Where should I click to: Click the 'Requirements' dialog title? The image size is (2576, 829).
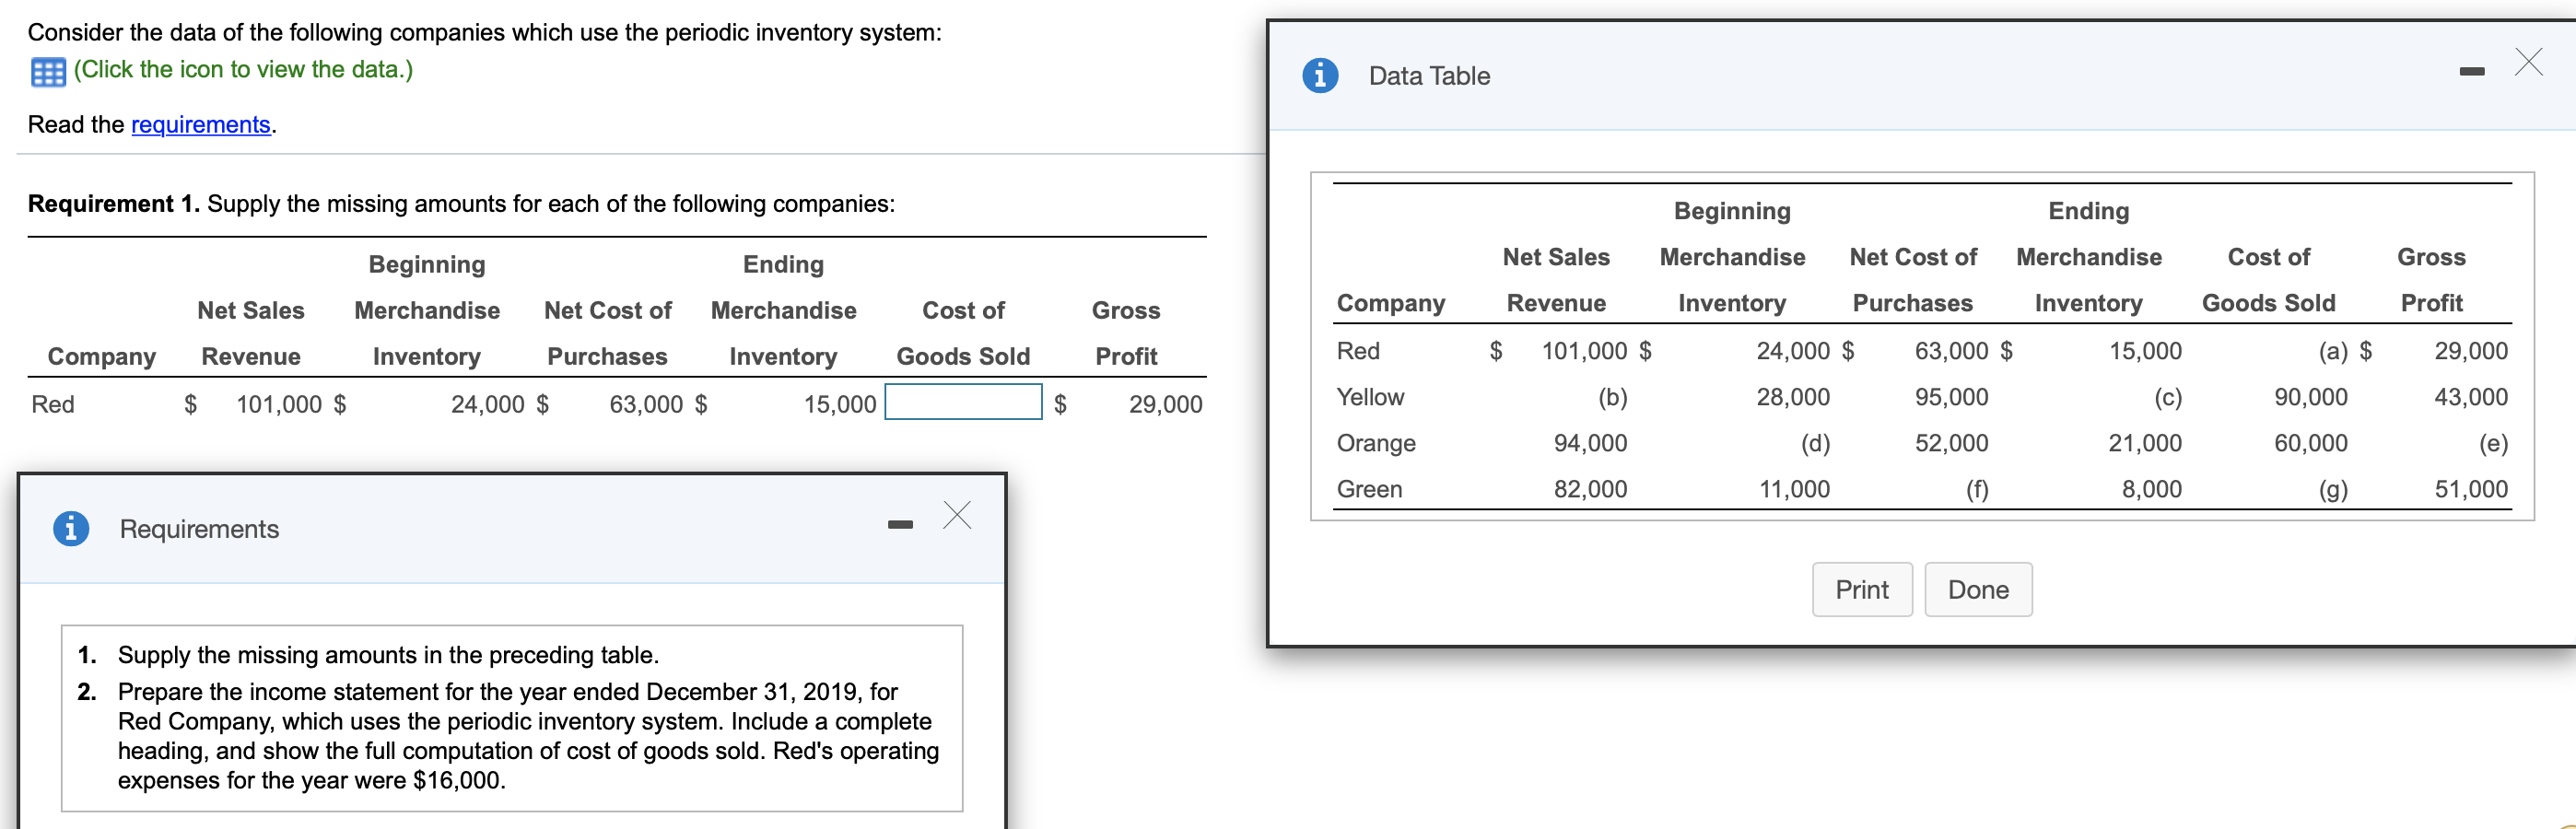[199, 529]
